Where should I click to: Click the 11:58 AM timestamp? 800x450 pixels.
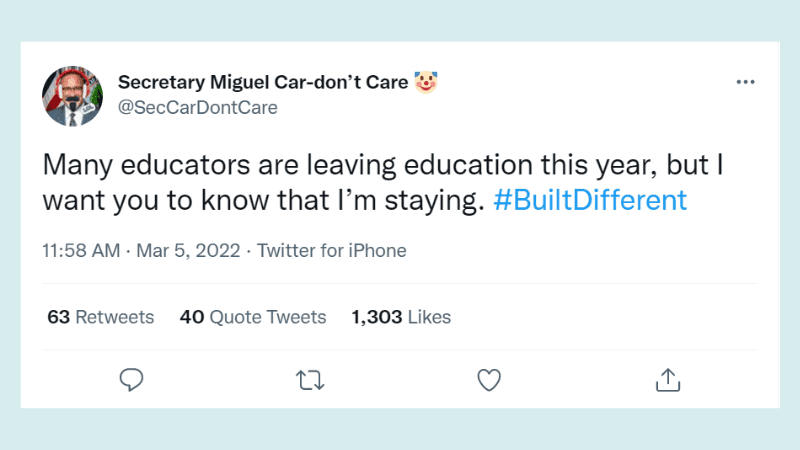[80, 250]
